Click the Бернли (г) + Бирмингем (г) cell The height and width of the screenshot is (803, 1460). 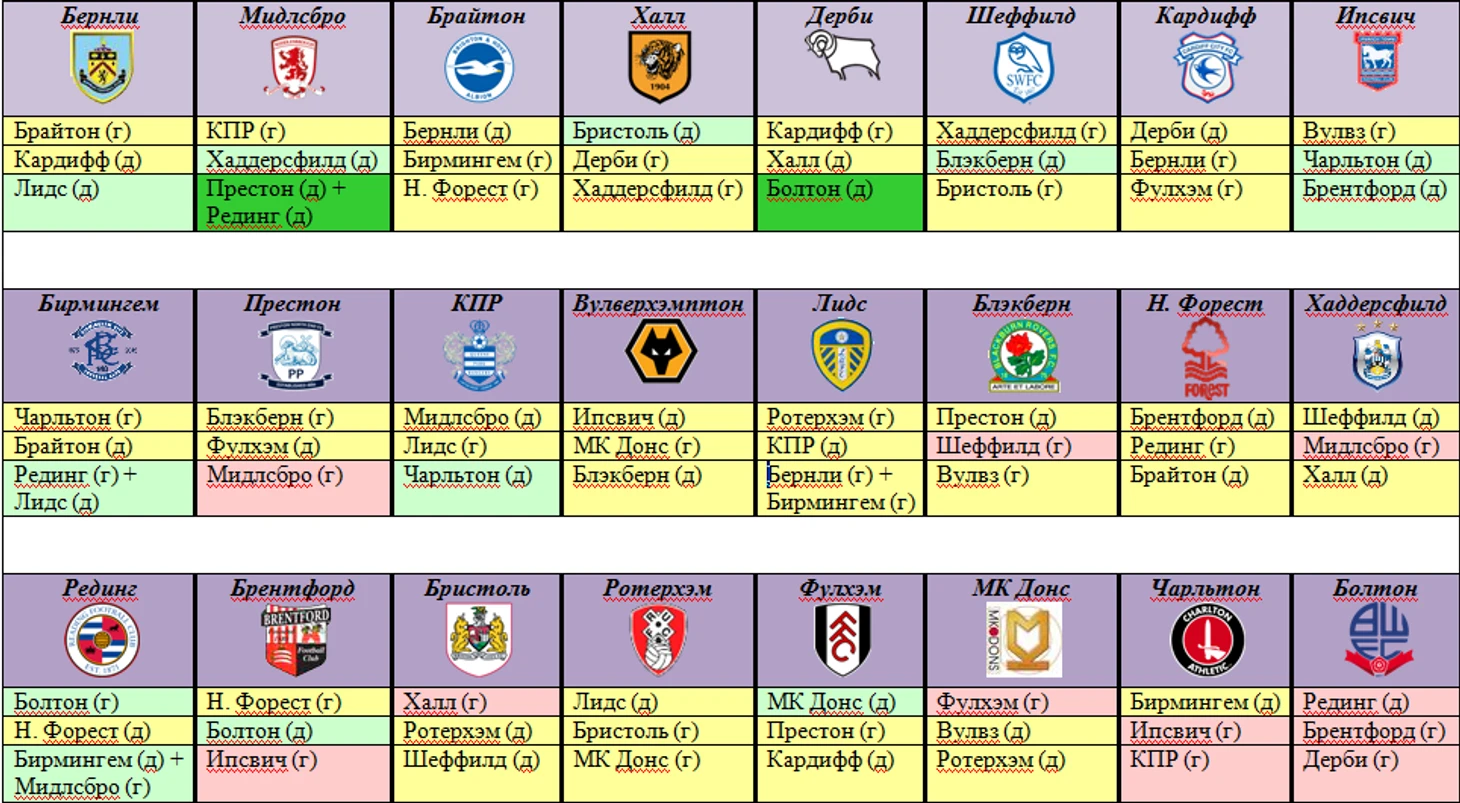coord(840,488)
